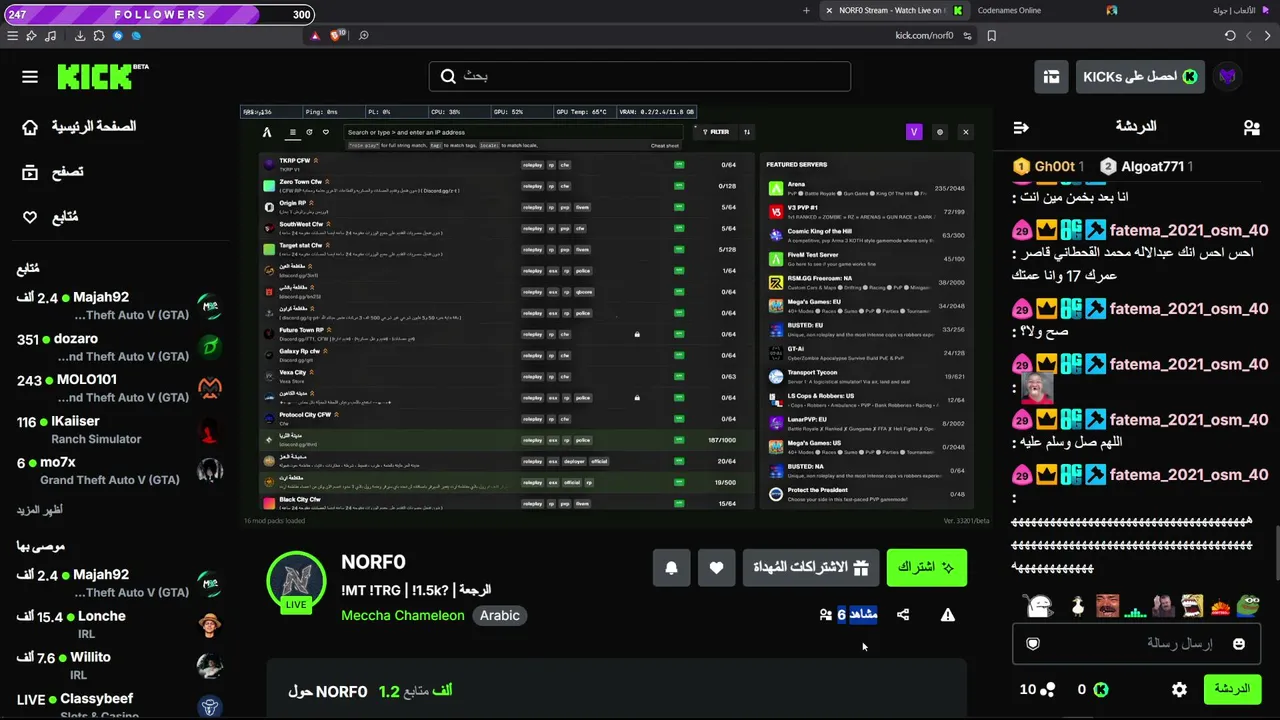
Task: Click the get KICKs button
Action: (1140, 77)
